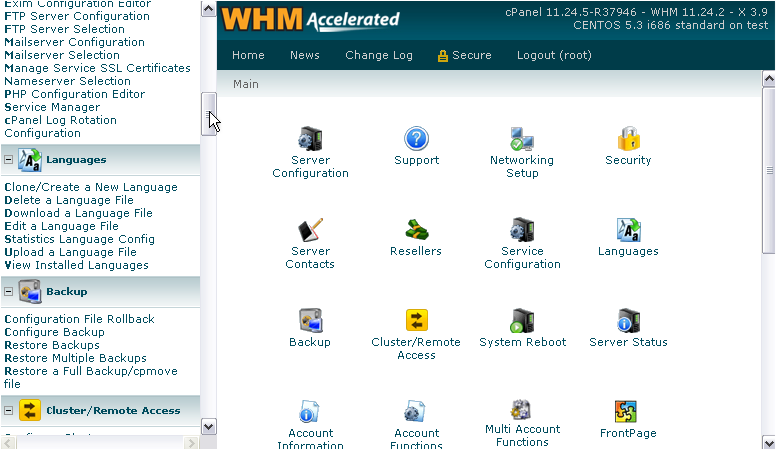Screen dimensions: 776x450
Task: Open the System Reboot icon
Action: click(x=522, y=320)
